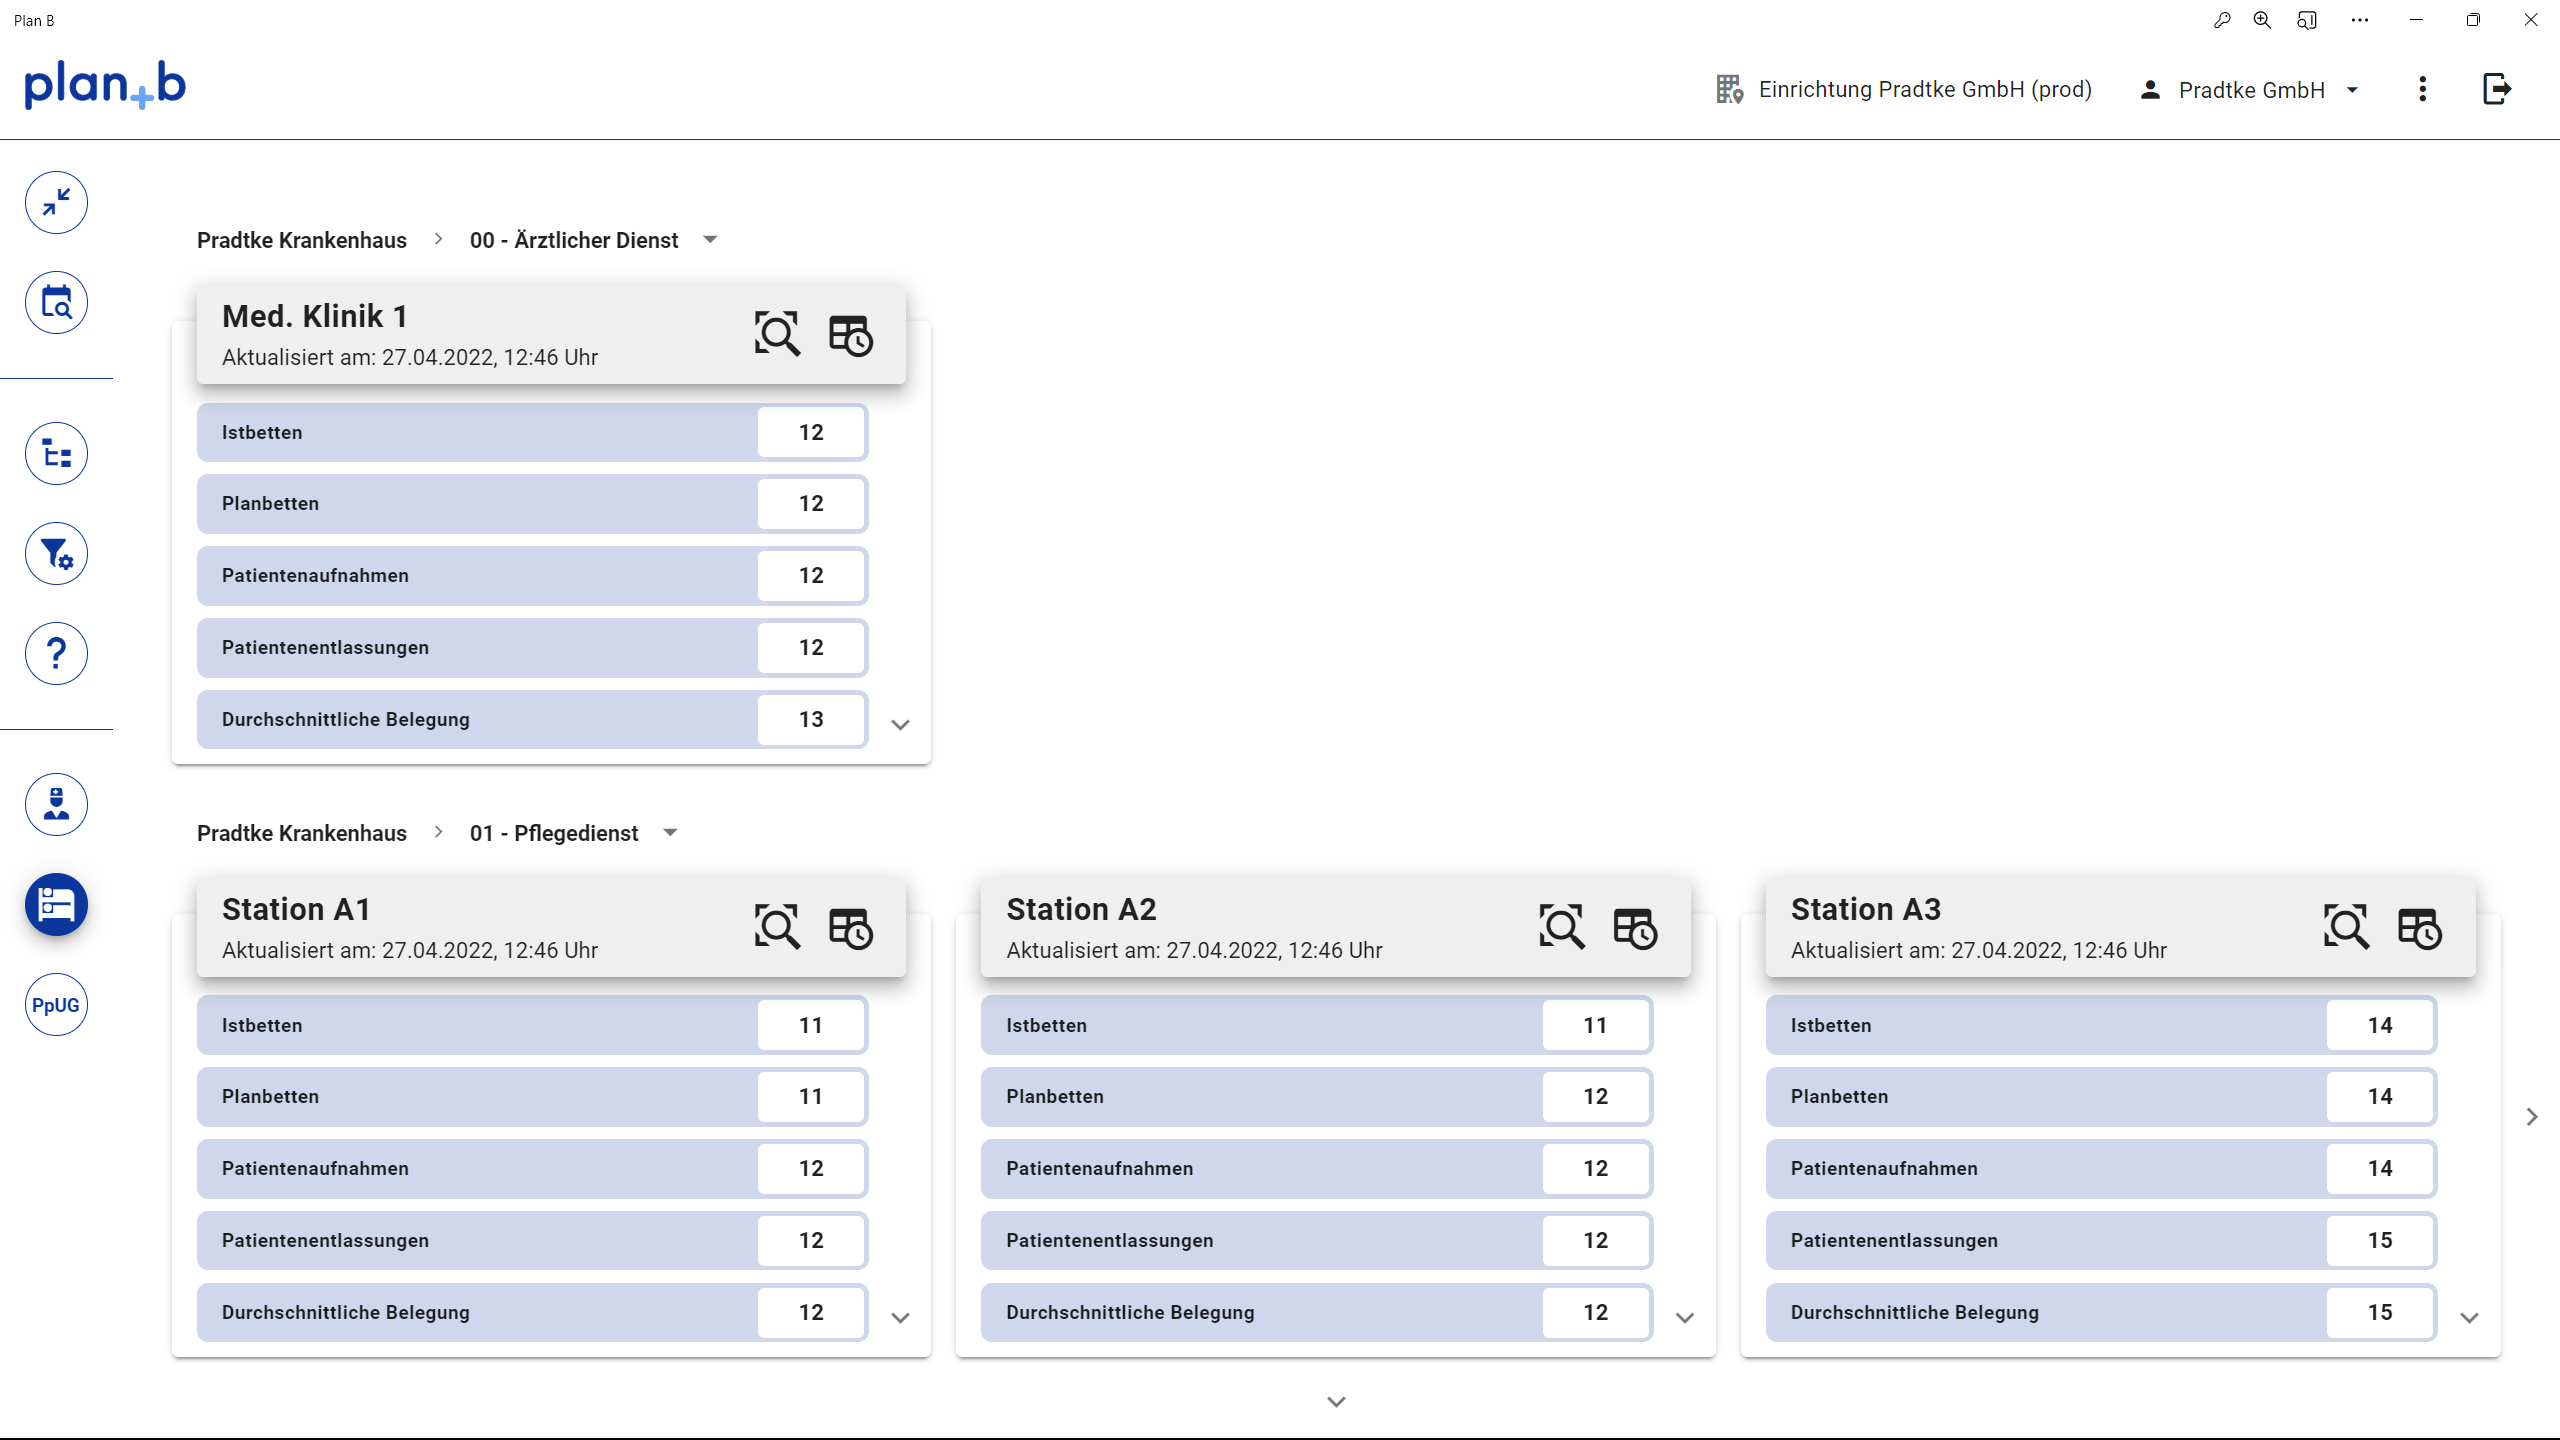Click the filter settings sidebar icon
Screen dimensions: 2560x1440
tap(56, 554)
